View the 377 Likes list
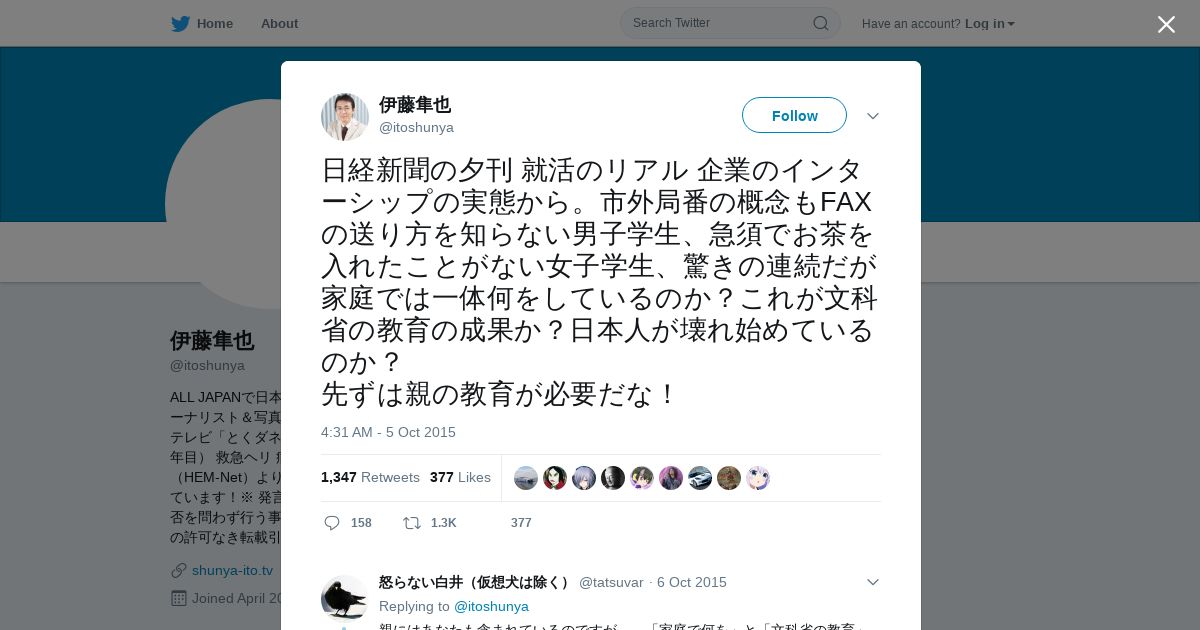 (460, 478)
